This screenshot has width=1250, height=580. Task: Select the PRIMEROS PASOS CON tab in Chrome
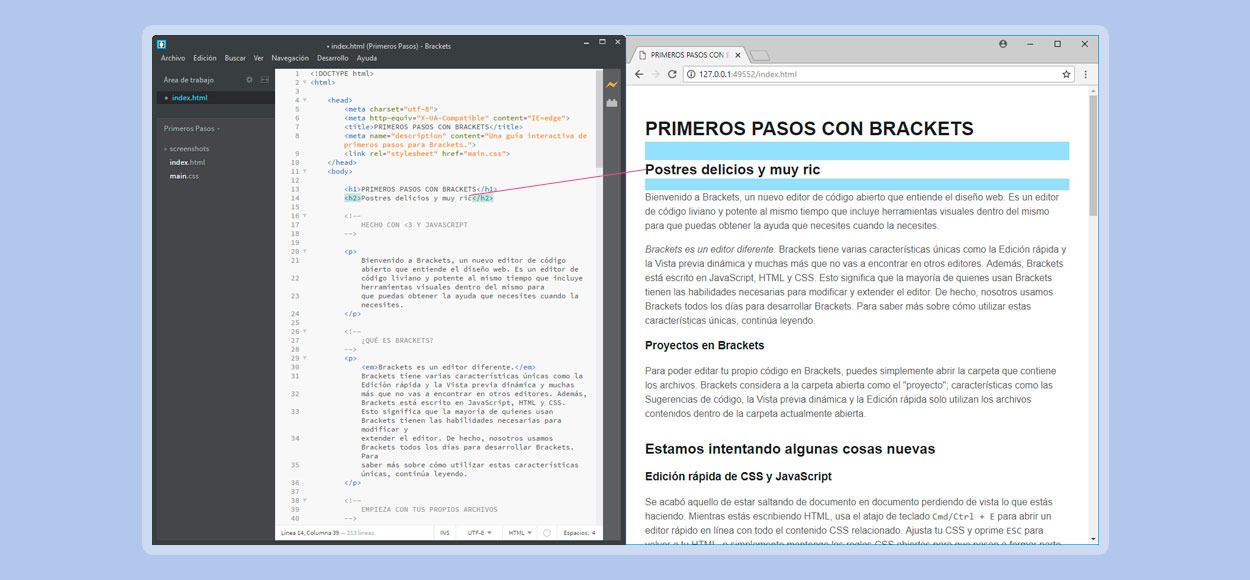[x=688, y=55]
